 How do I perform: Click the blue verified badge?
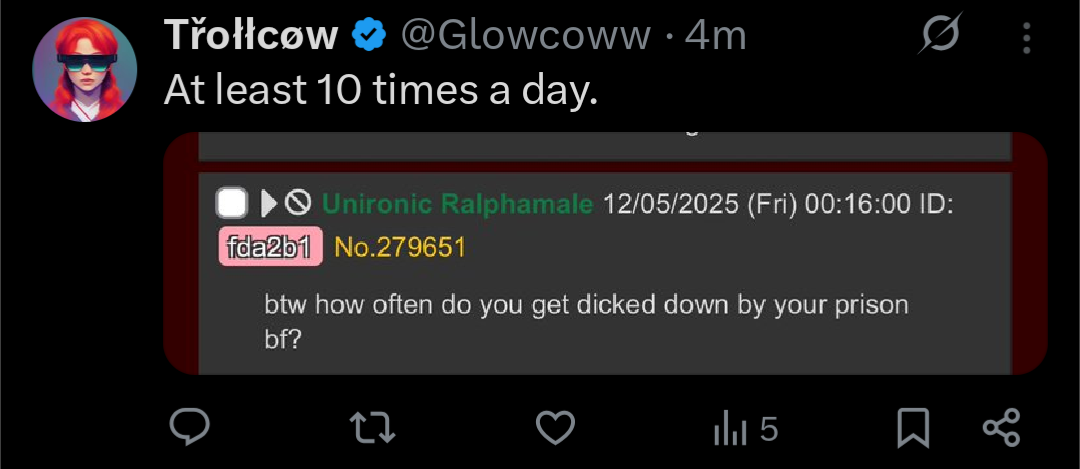tap(369, 36)
